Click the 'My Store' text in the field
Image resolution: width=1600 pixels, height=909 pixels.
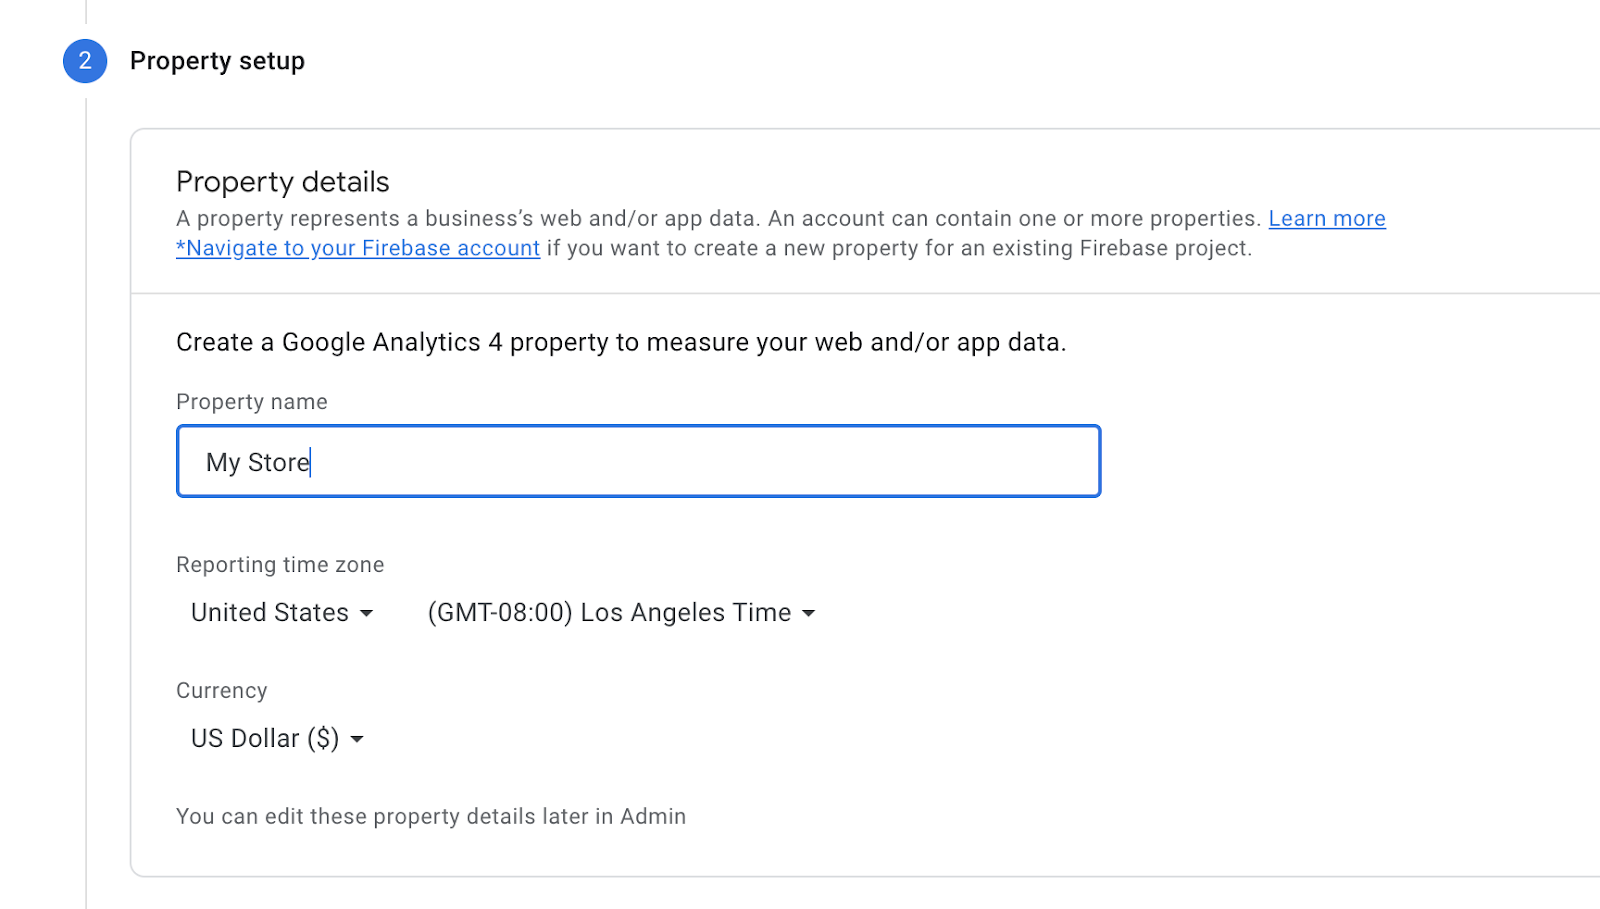[x=257, y=462]
